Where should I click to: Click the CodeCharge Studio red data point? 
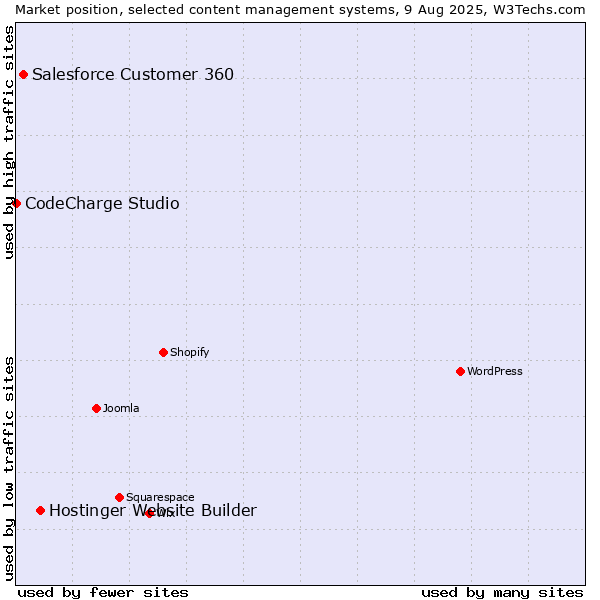pyautogui.click(x=16, y=204)
